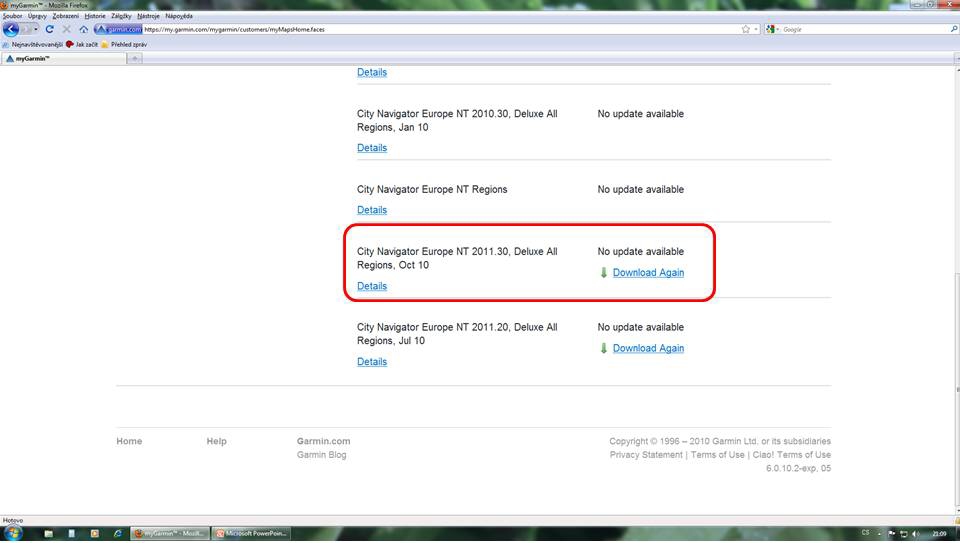Screen dimensions: 960x543
Task: Expand the URL bar history dropdown arrow
Action: 757,30
